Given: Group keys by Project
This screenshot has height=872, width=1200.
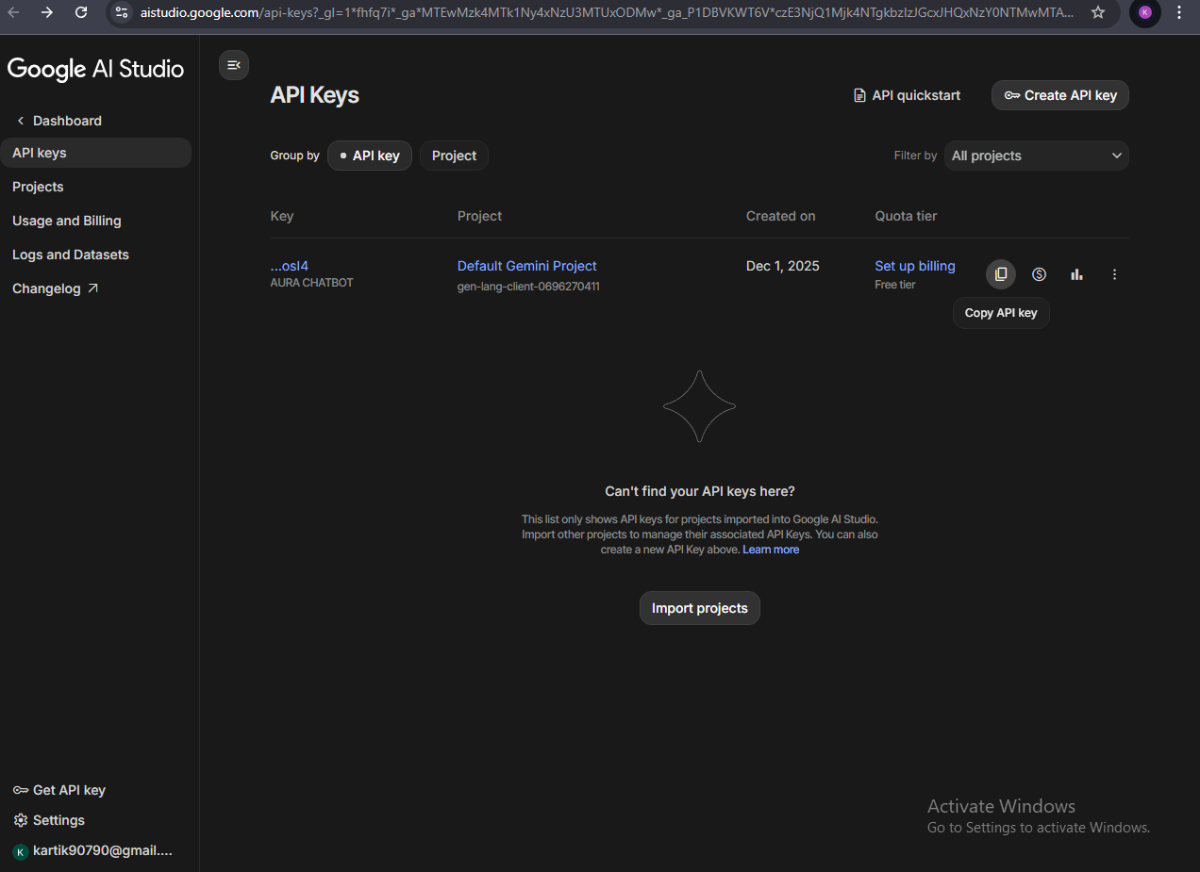Looking at the screenshot, I should [454, 156].
